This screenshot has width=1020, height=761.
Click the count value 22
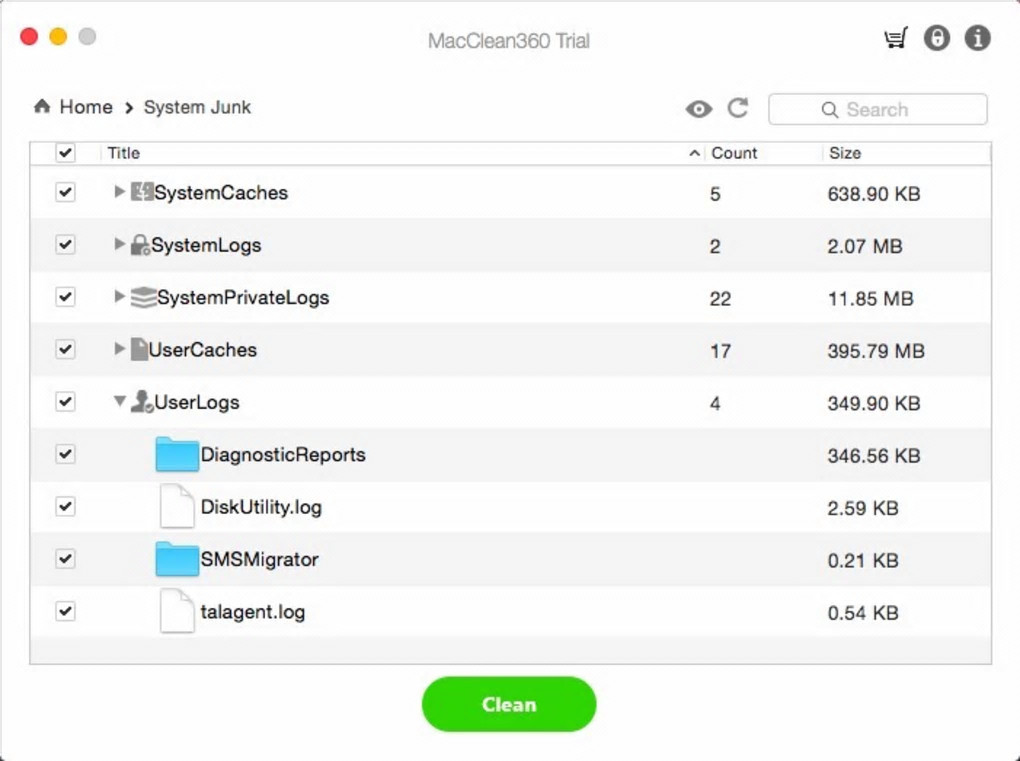720,299
